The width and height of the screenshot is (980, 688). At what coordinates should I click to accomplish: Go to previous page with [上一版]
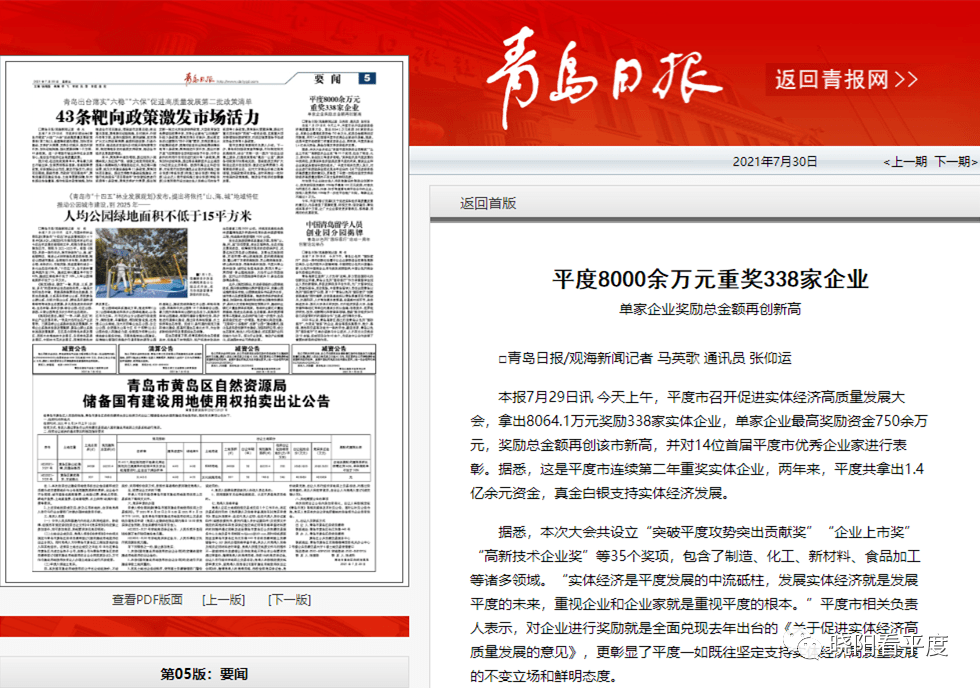point(224,599)
